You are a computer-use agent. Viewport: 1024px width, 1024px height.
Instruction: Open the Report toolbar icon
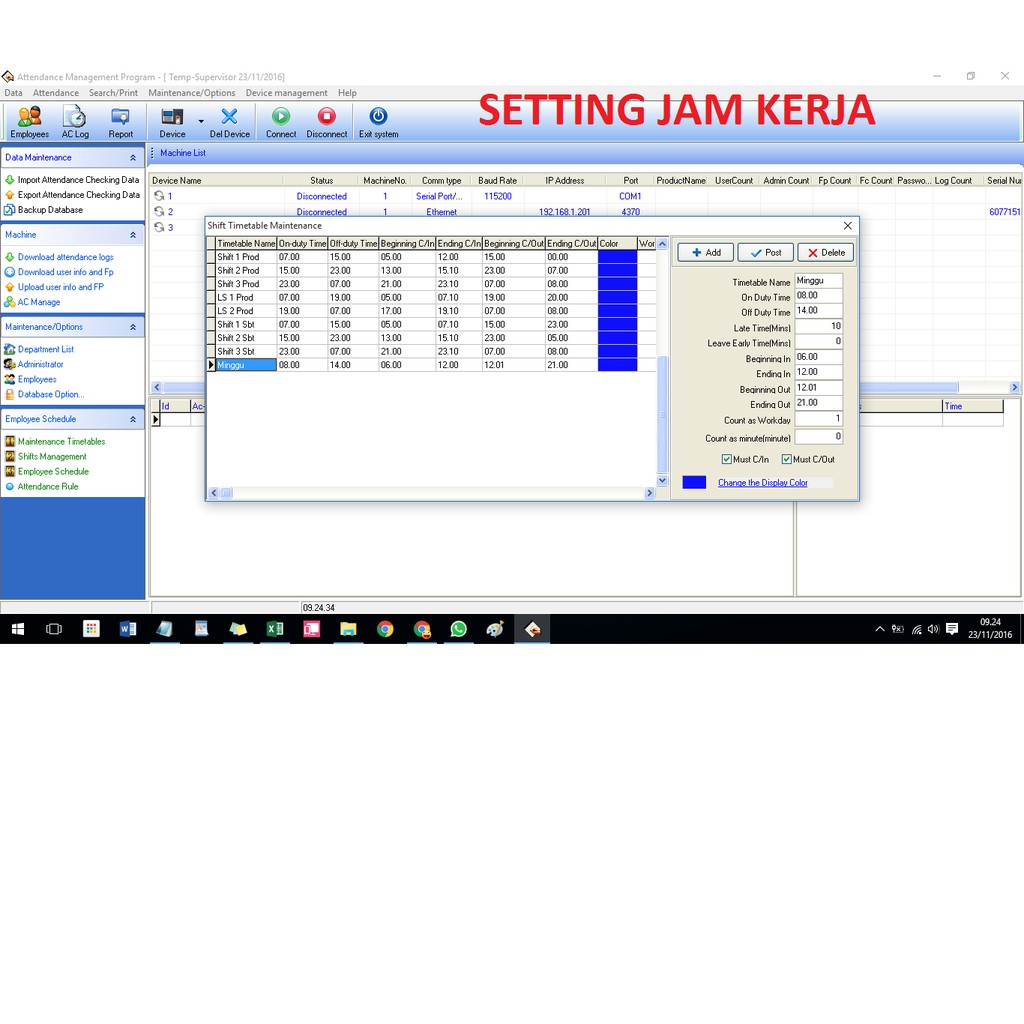click(120, 122)
